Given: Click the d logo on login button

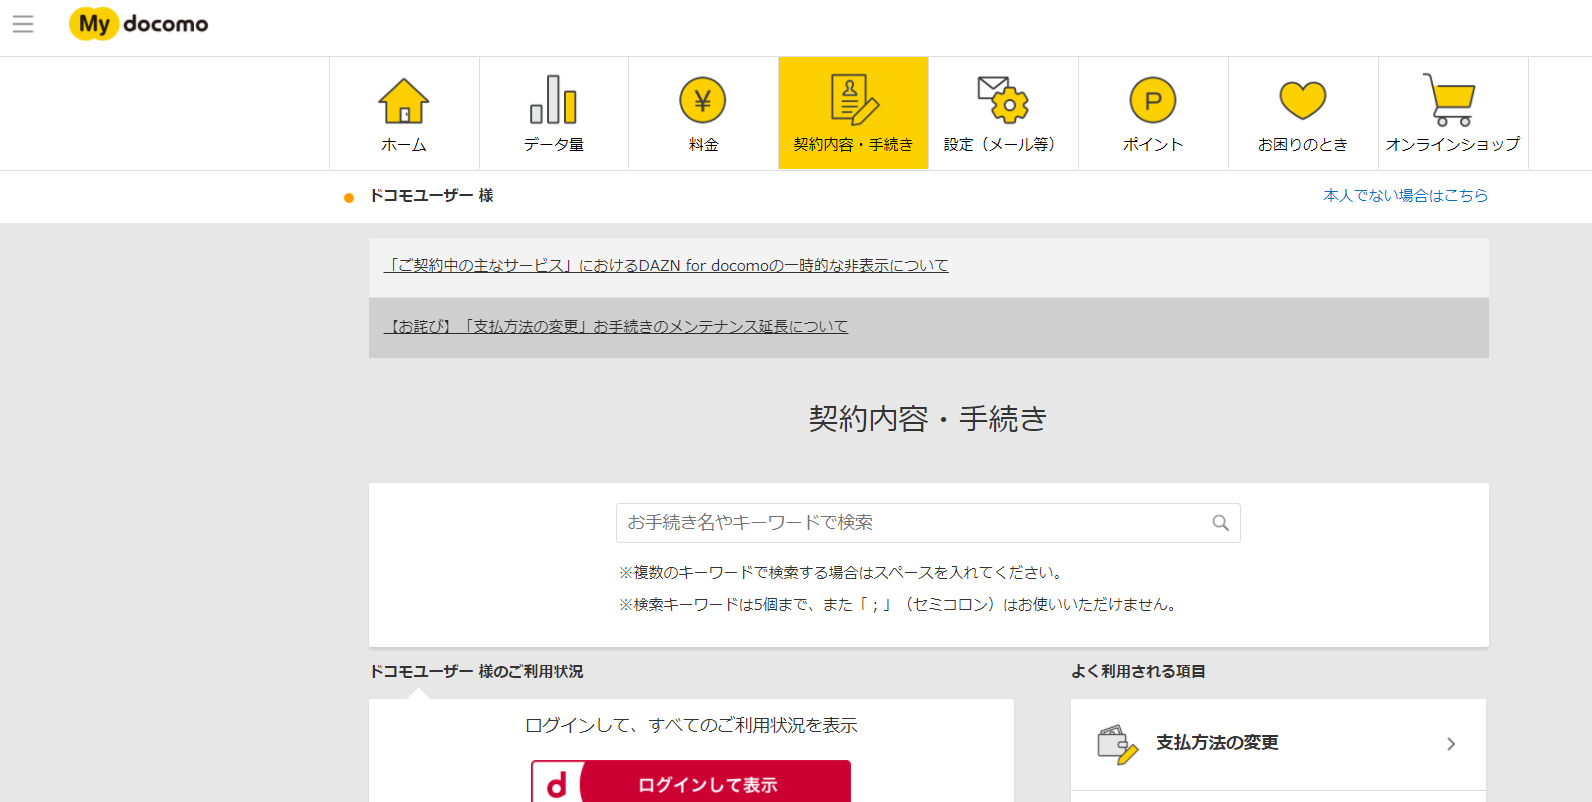Looking at the screenshot, I should point(557,785).
